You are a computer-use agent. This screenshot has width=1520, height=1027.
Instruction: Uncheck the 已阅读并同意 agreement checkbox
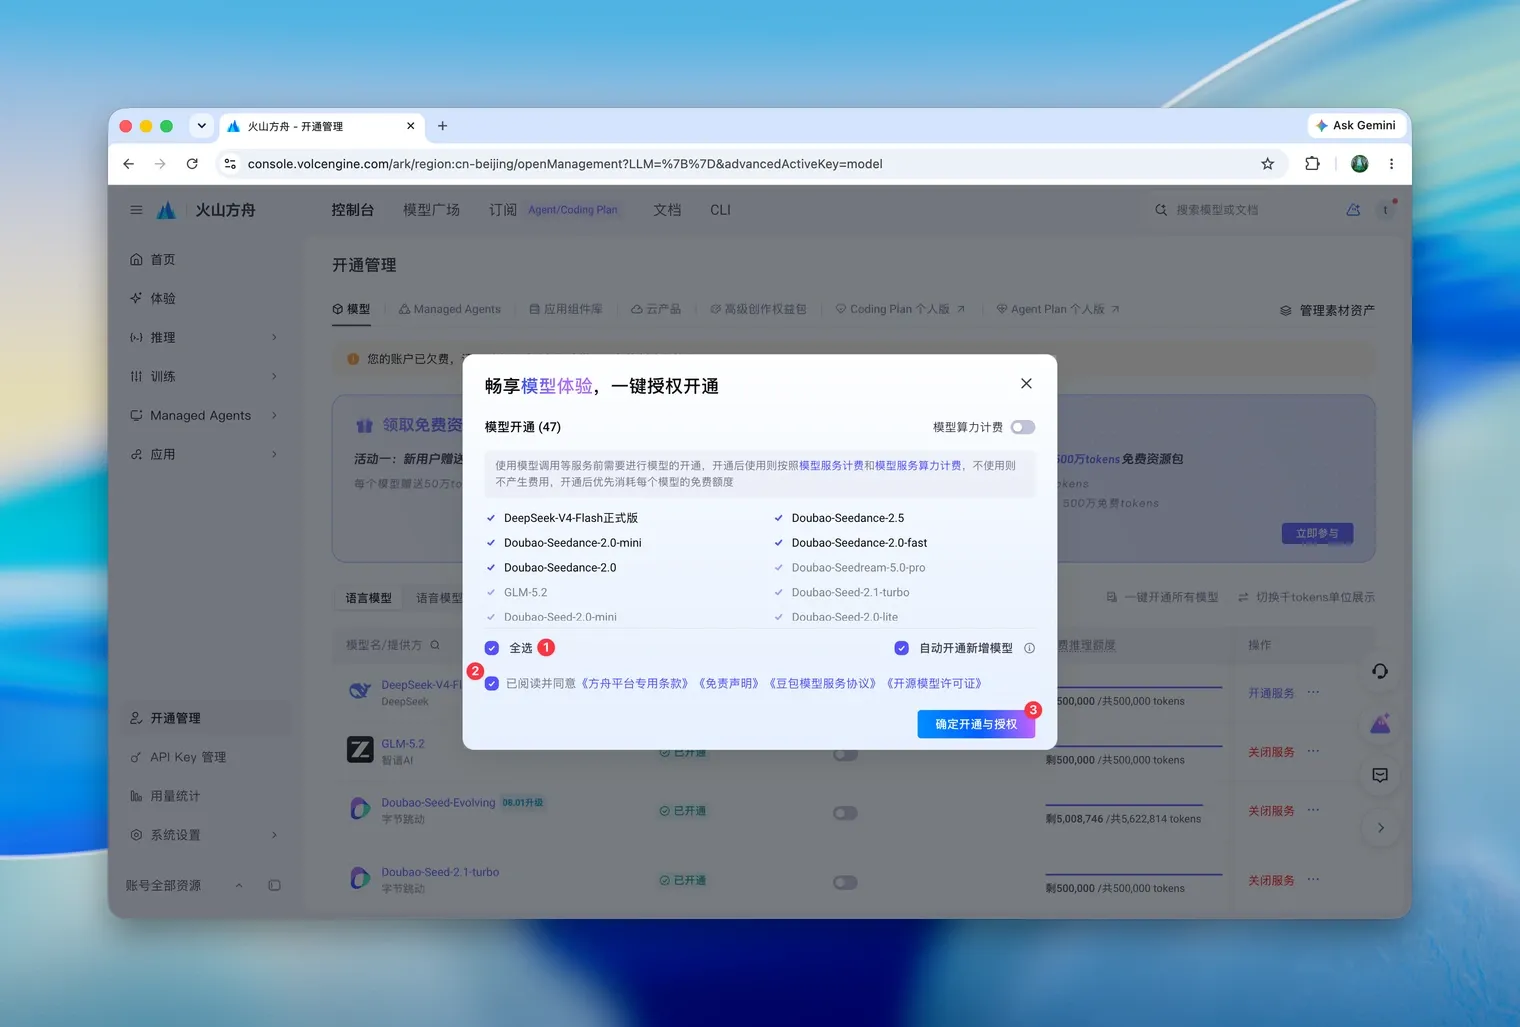[x=491, y=684]
